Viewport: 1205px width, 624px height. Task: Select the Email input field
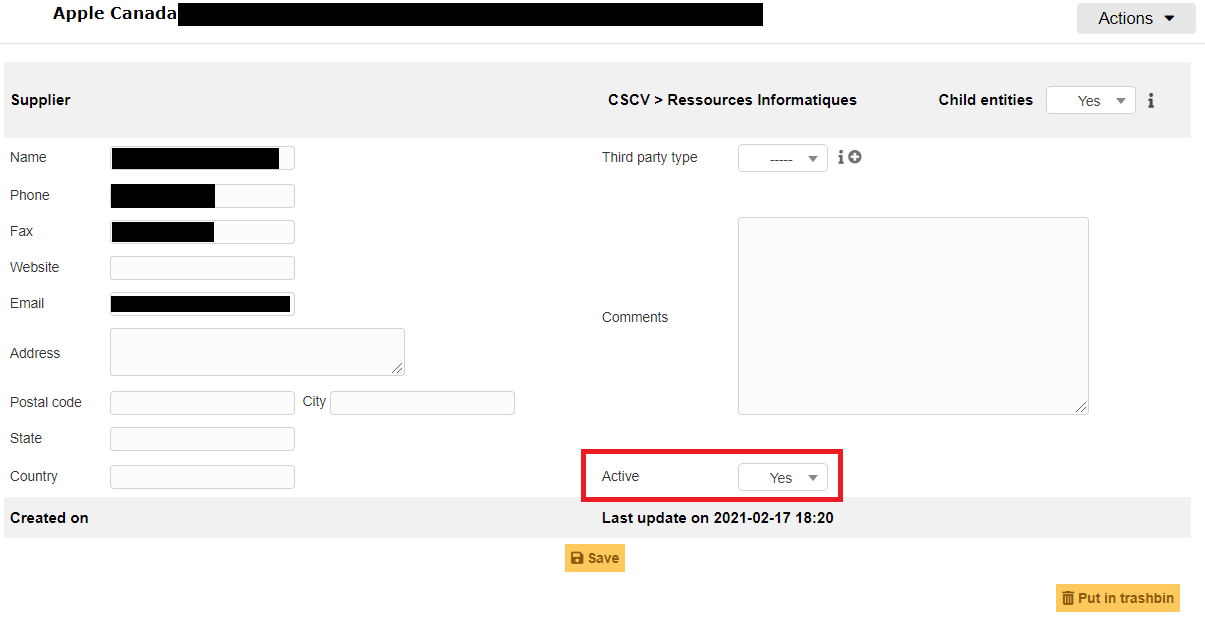click(x=202, y=304)
